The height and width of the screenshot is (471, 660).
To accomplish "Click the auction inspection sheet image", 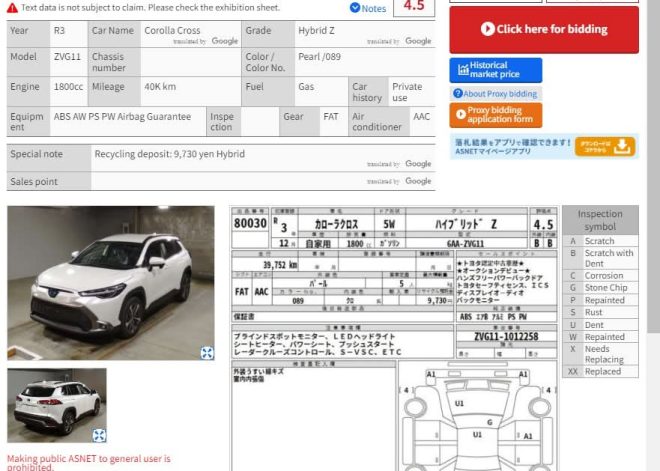I will click(x=393, y=300).
